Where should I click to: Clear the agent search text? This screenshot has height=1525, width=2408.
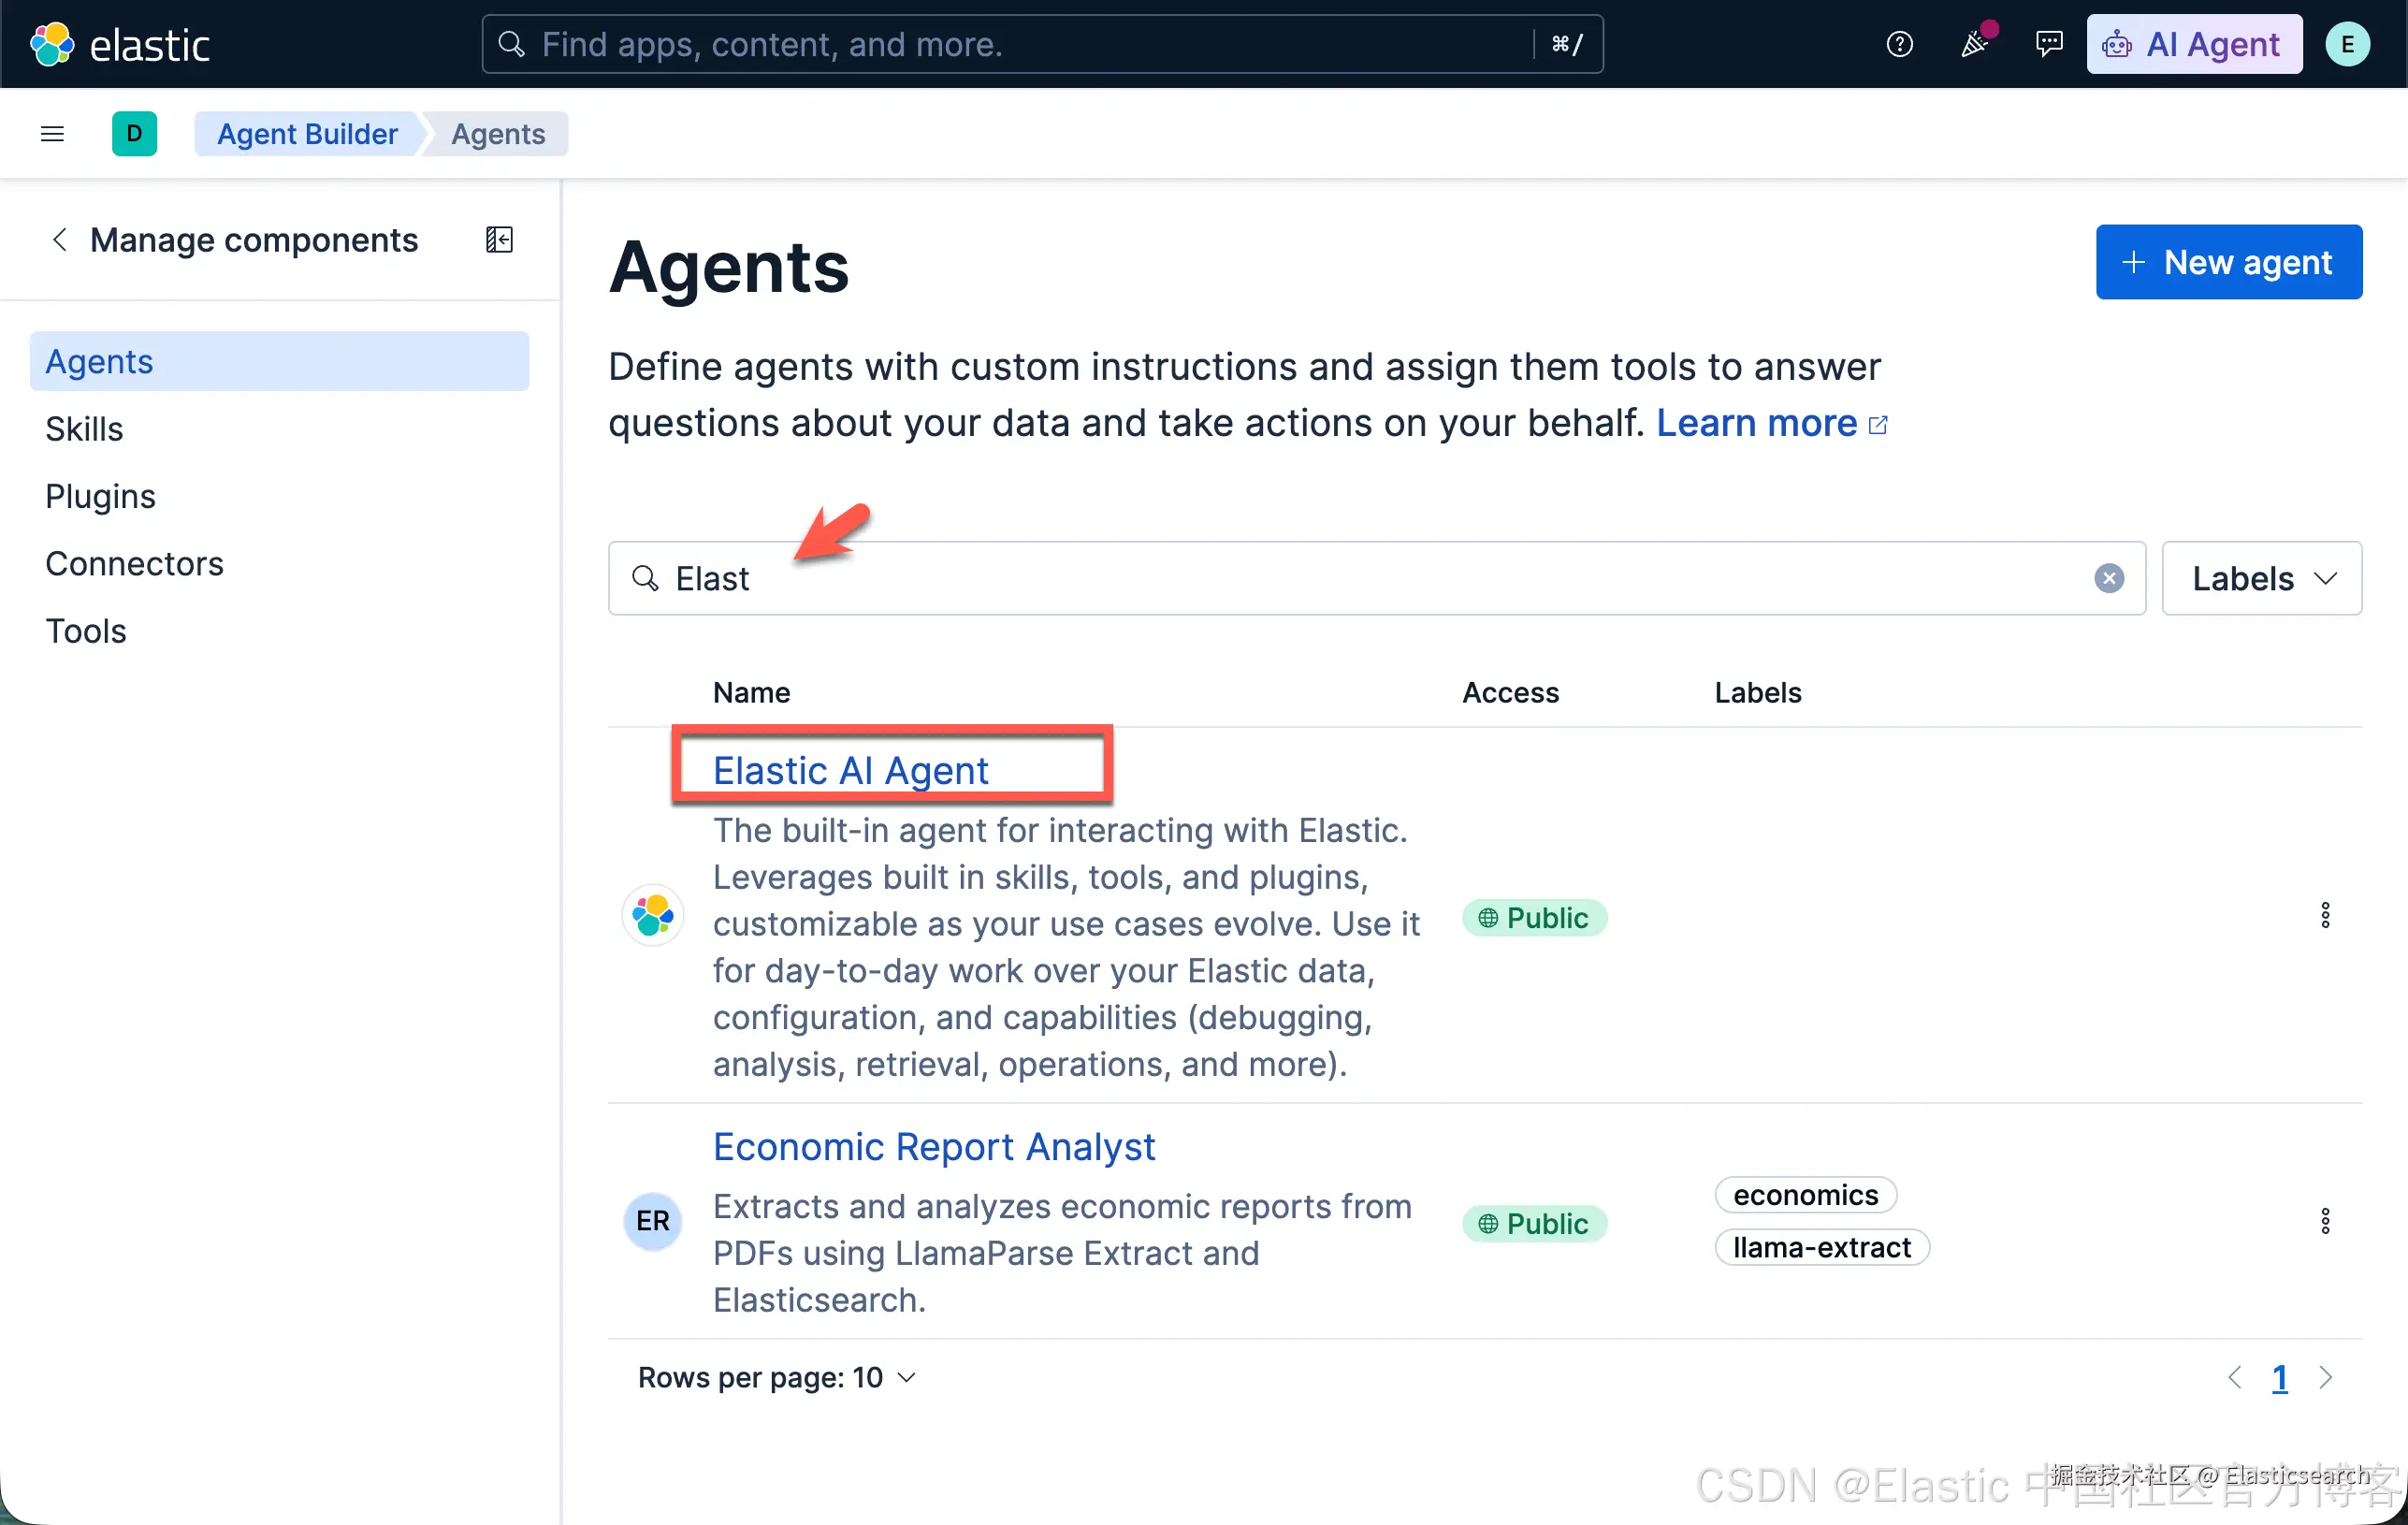pos(2109,578)
